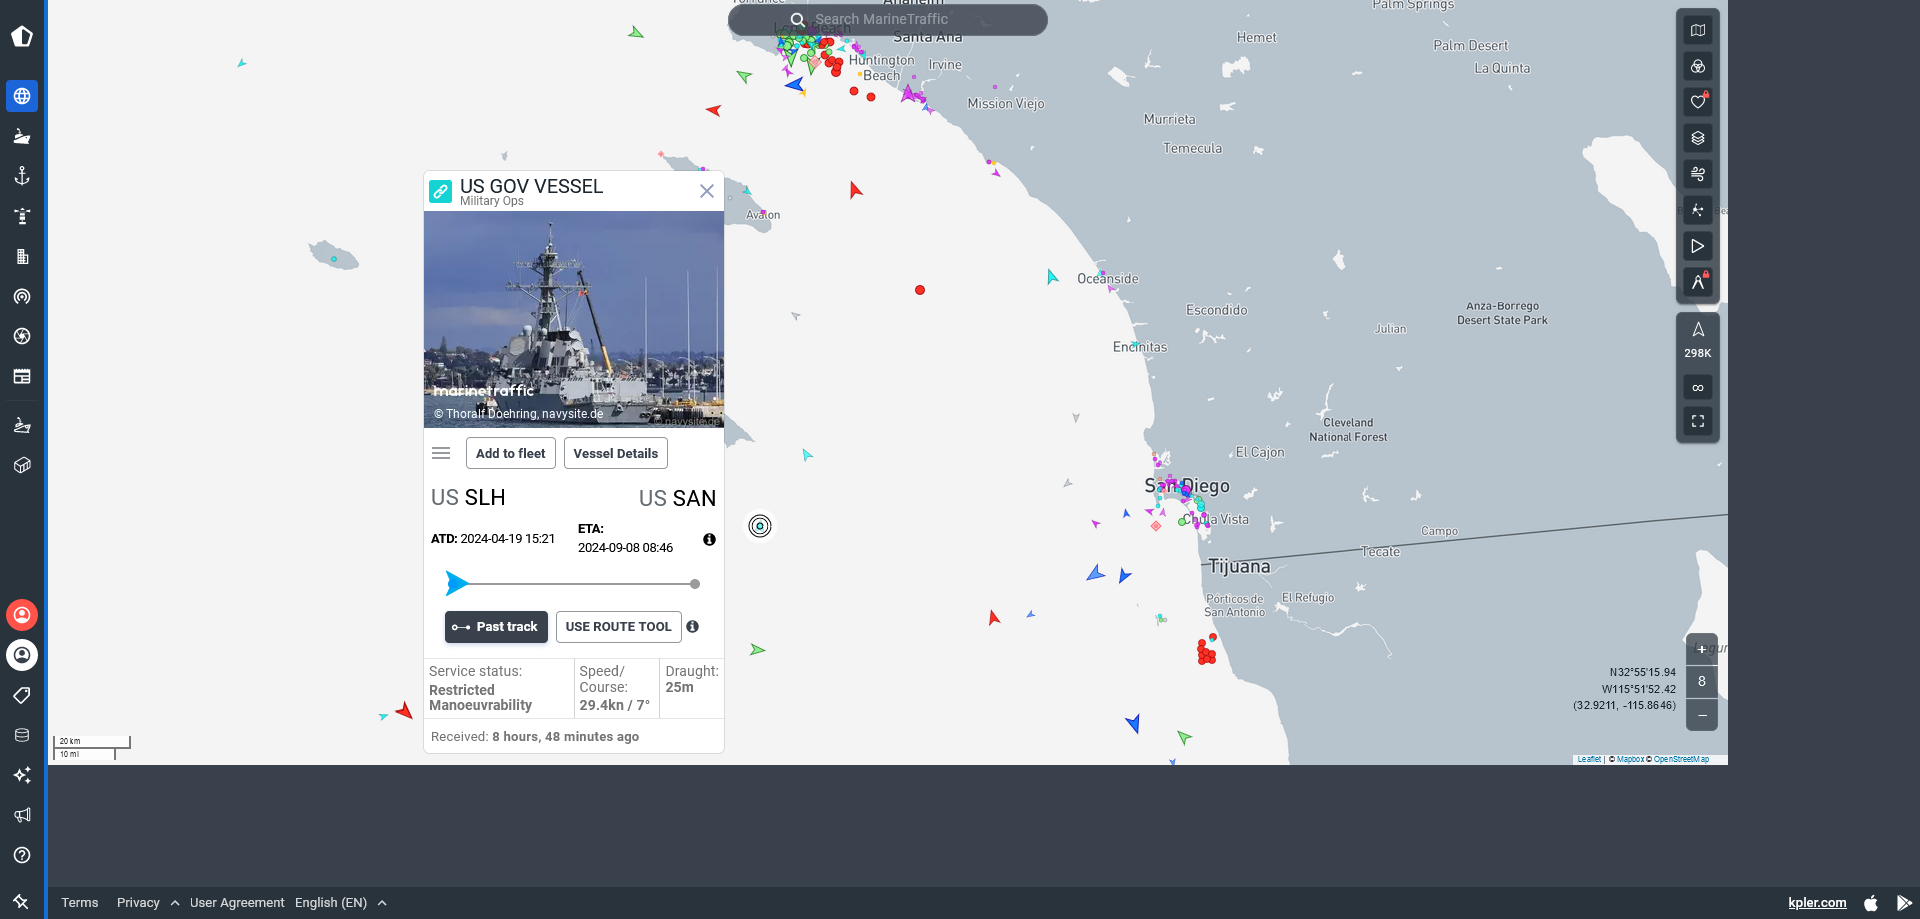Select the selected vessel target marker
The height and width of the screenshot is (919, 1920).
[x=760, y=526]
